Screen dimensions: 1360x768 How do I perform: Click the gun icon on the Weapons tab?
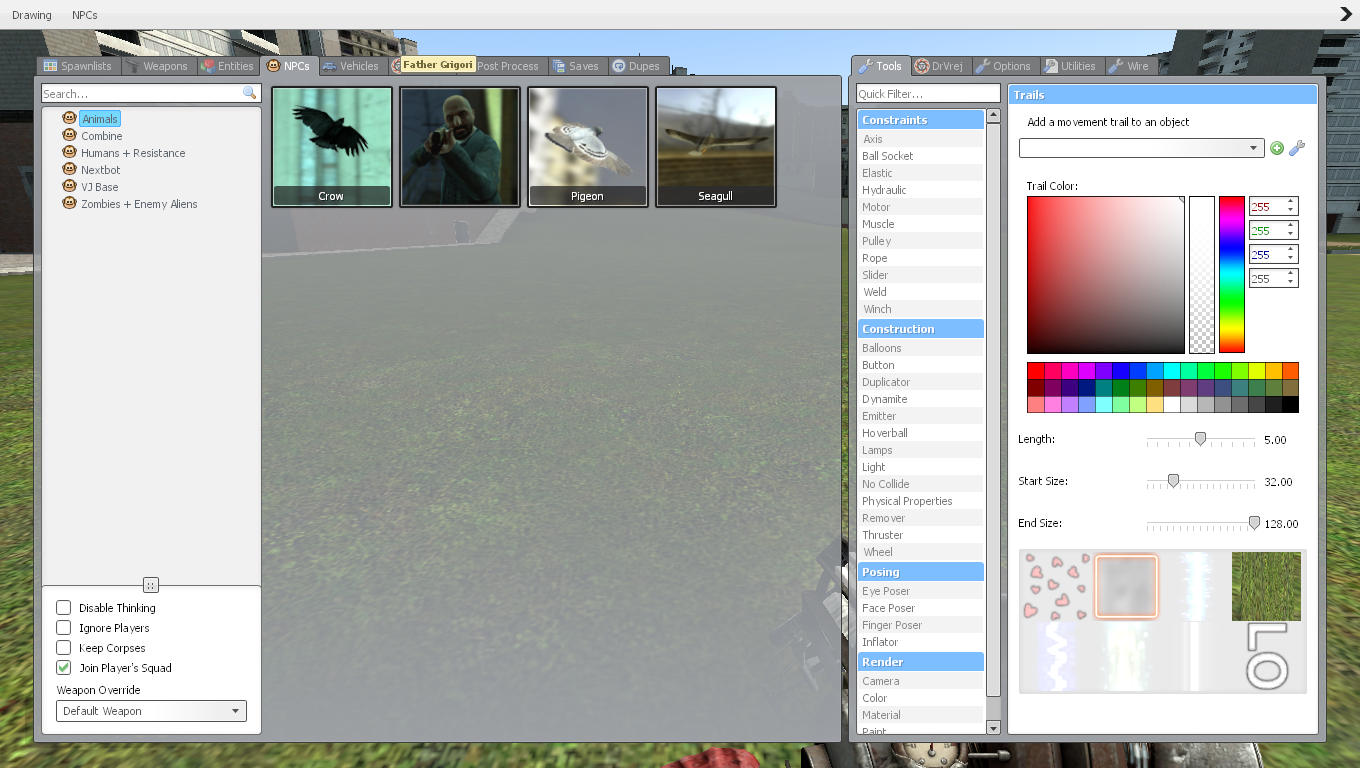tap(132, 66)
